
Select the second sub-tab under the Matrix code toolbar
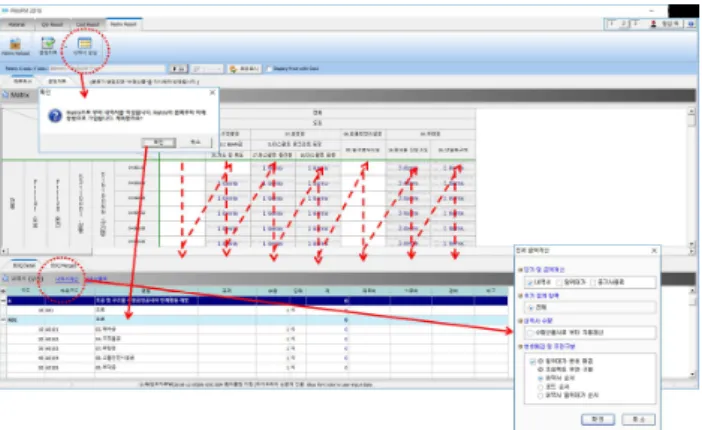point(57,81)
